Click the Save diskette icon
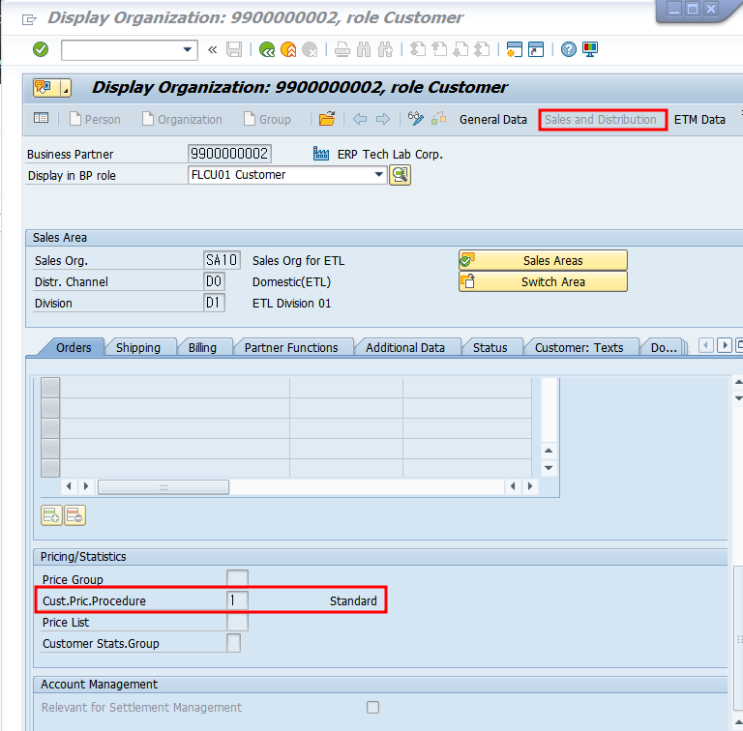 [x=234, y=49]
